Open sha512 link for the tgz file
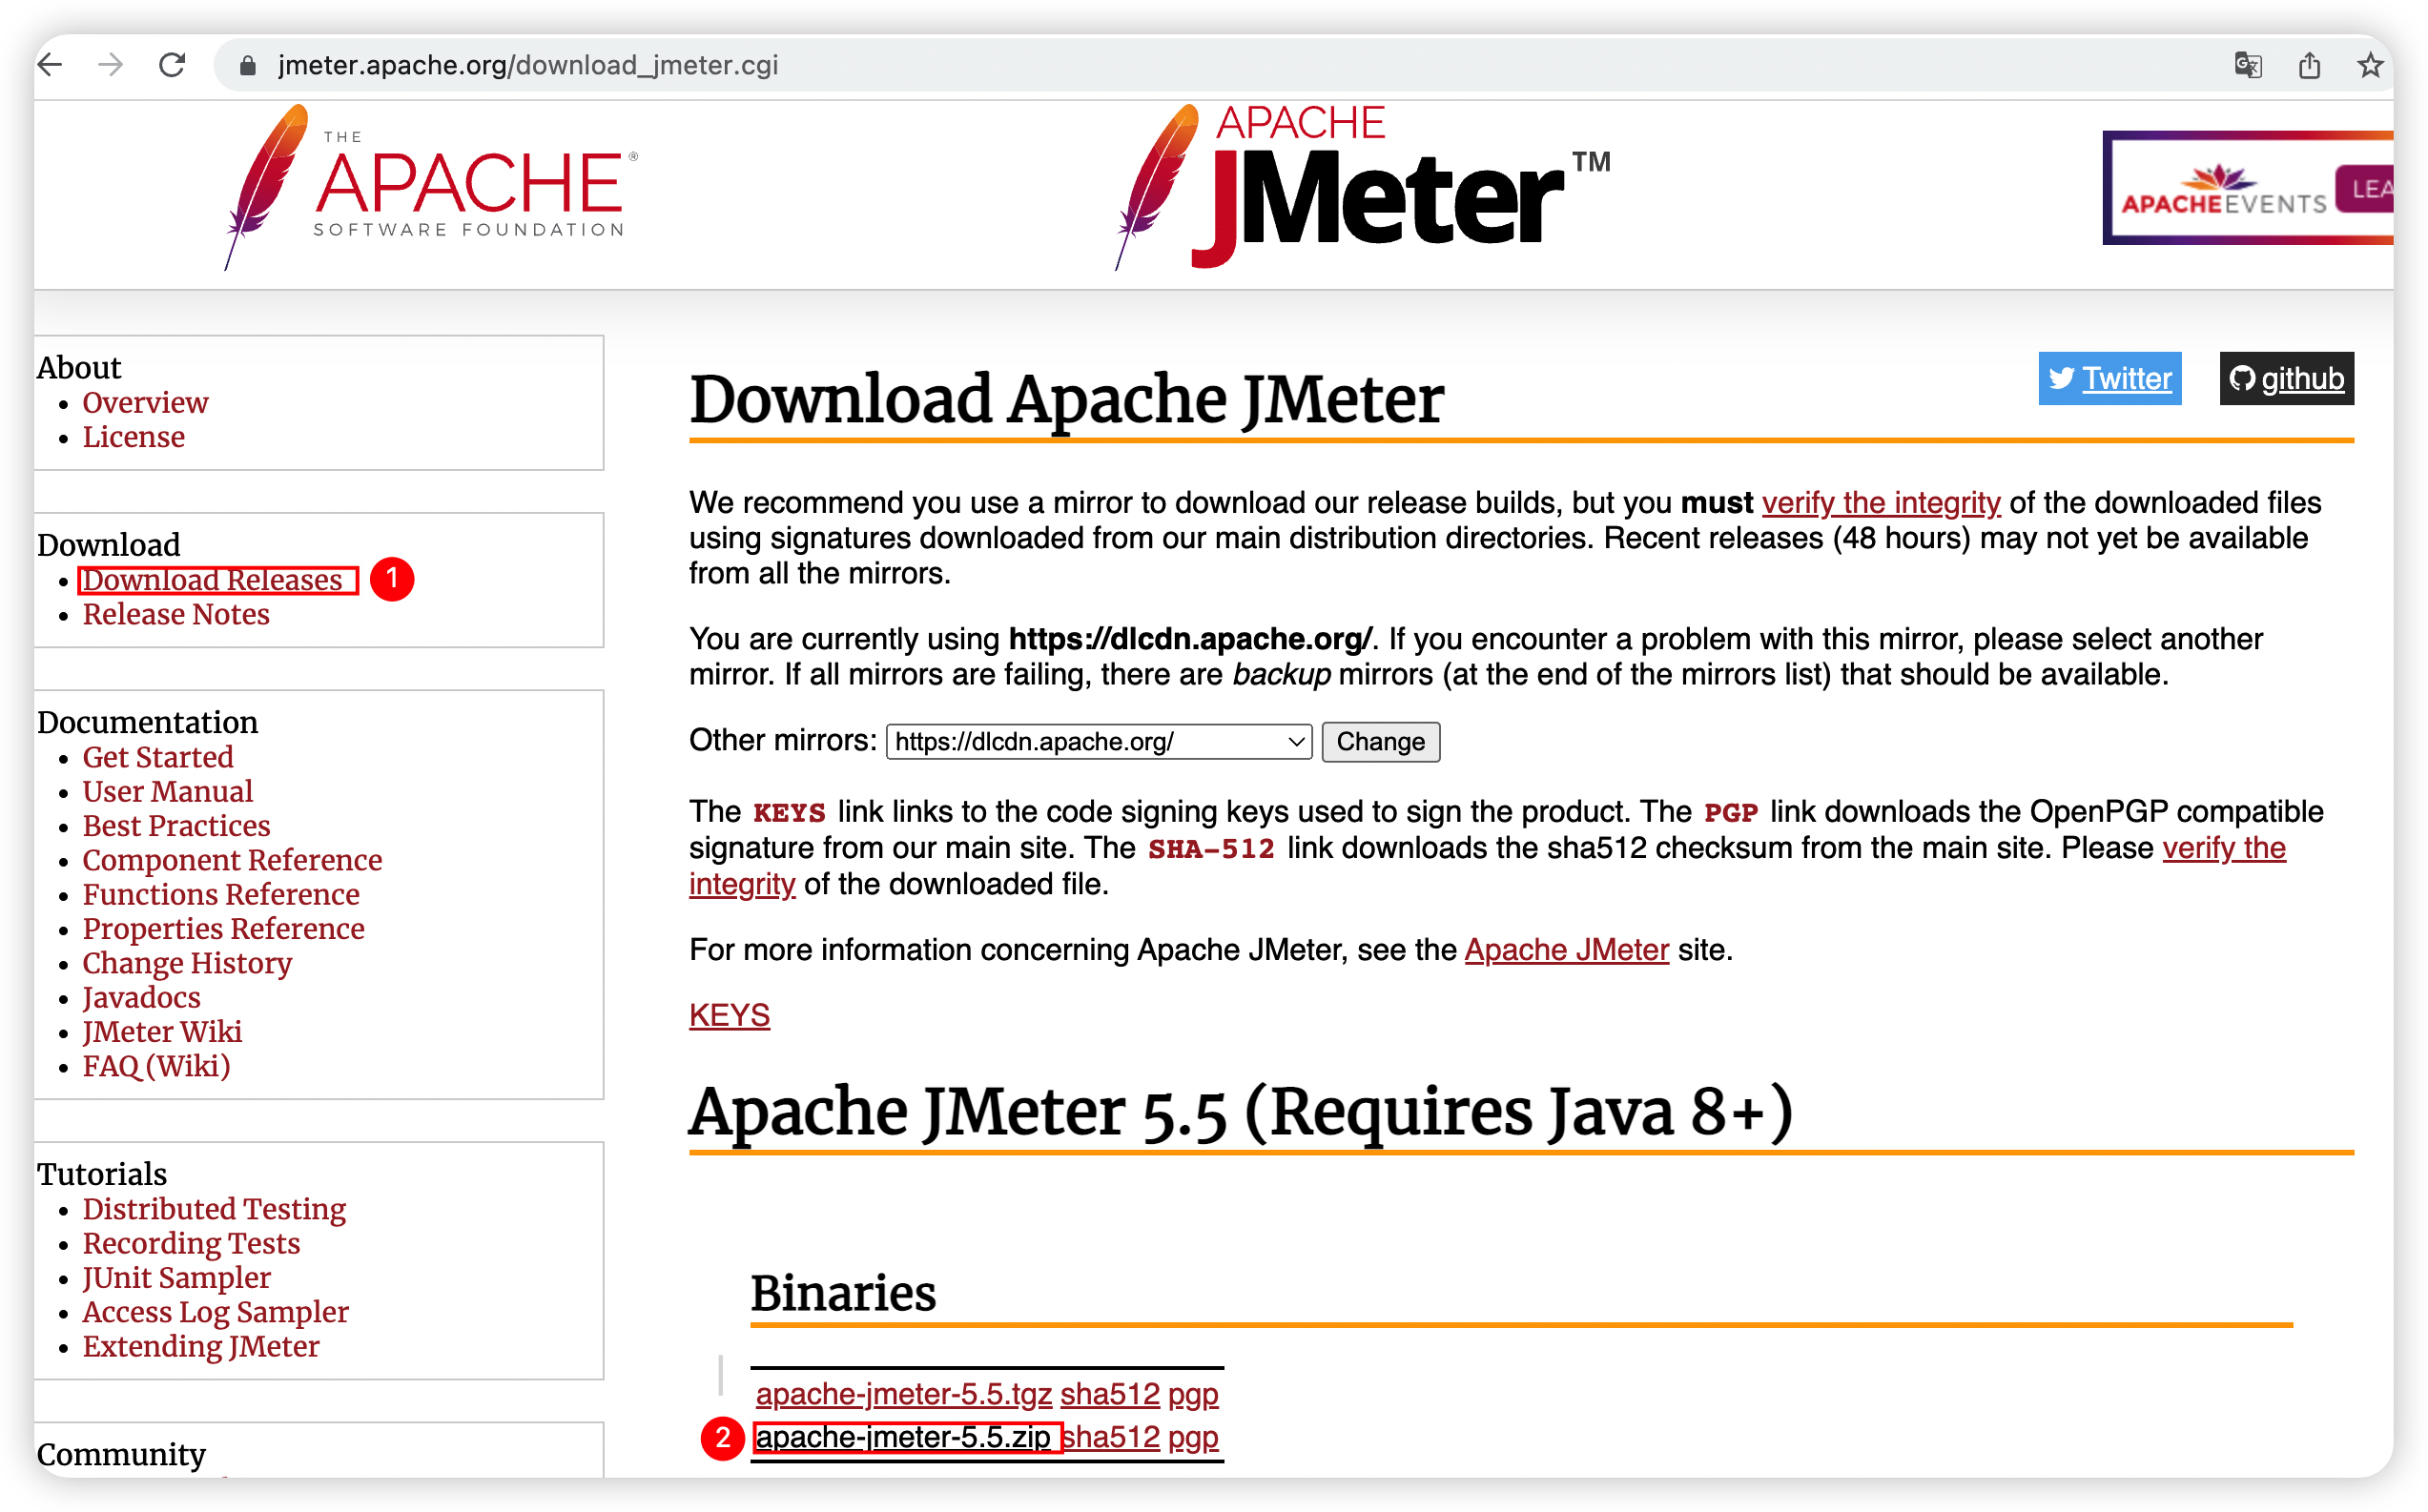Image resolution: width=2428 pixels, height=1512 pixels. coord(1109,1393)
